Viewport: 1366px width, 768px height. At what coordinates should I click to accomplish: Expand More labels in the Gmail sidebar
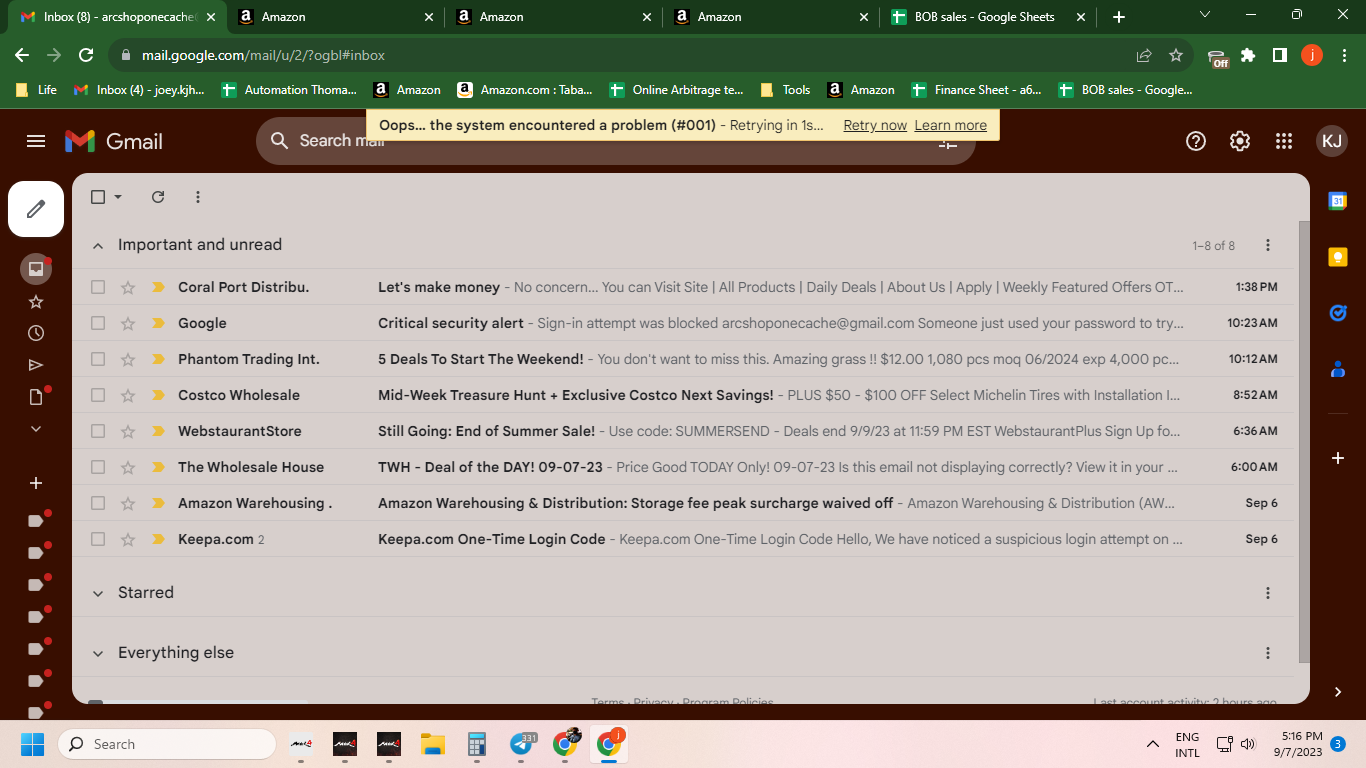(36, 429)
